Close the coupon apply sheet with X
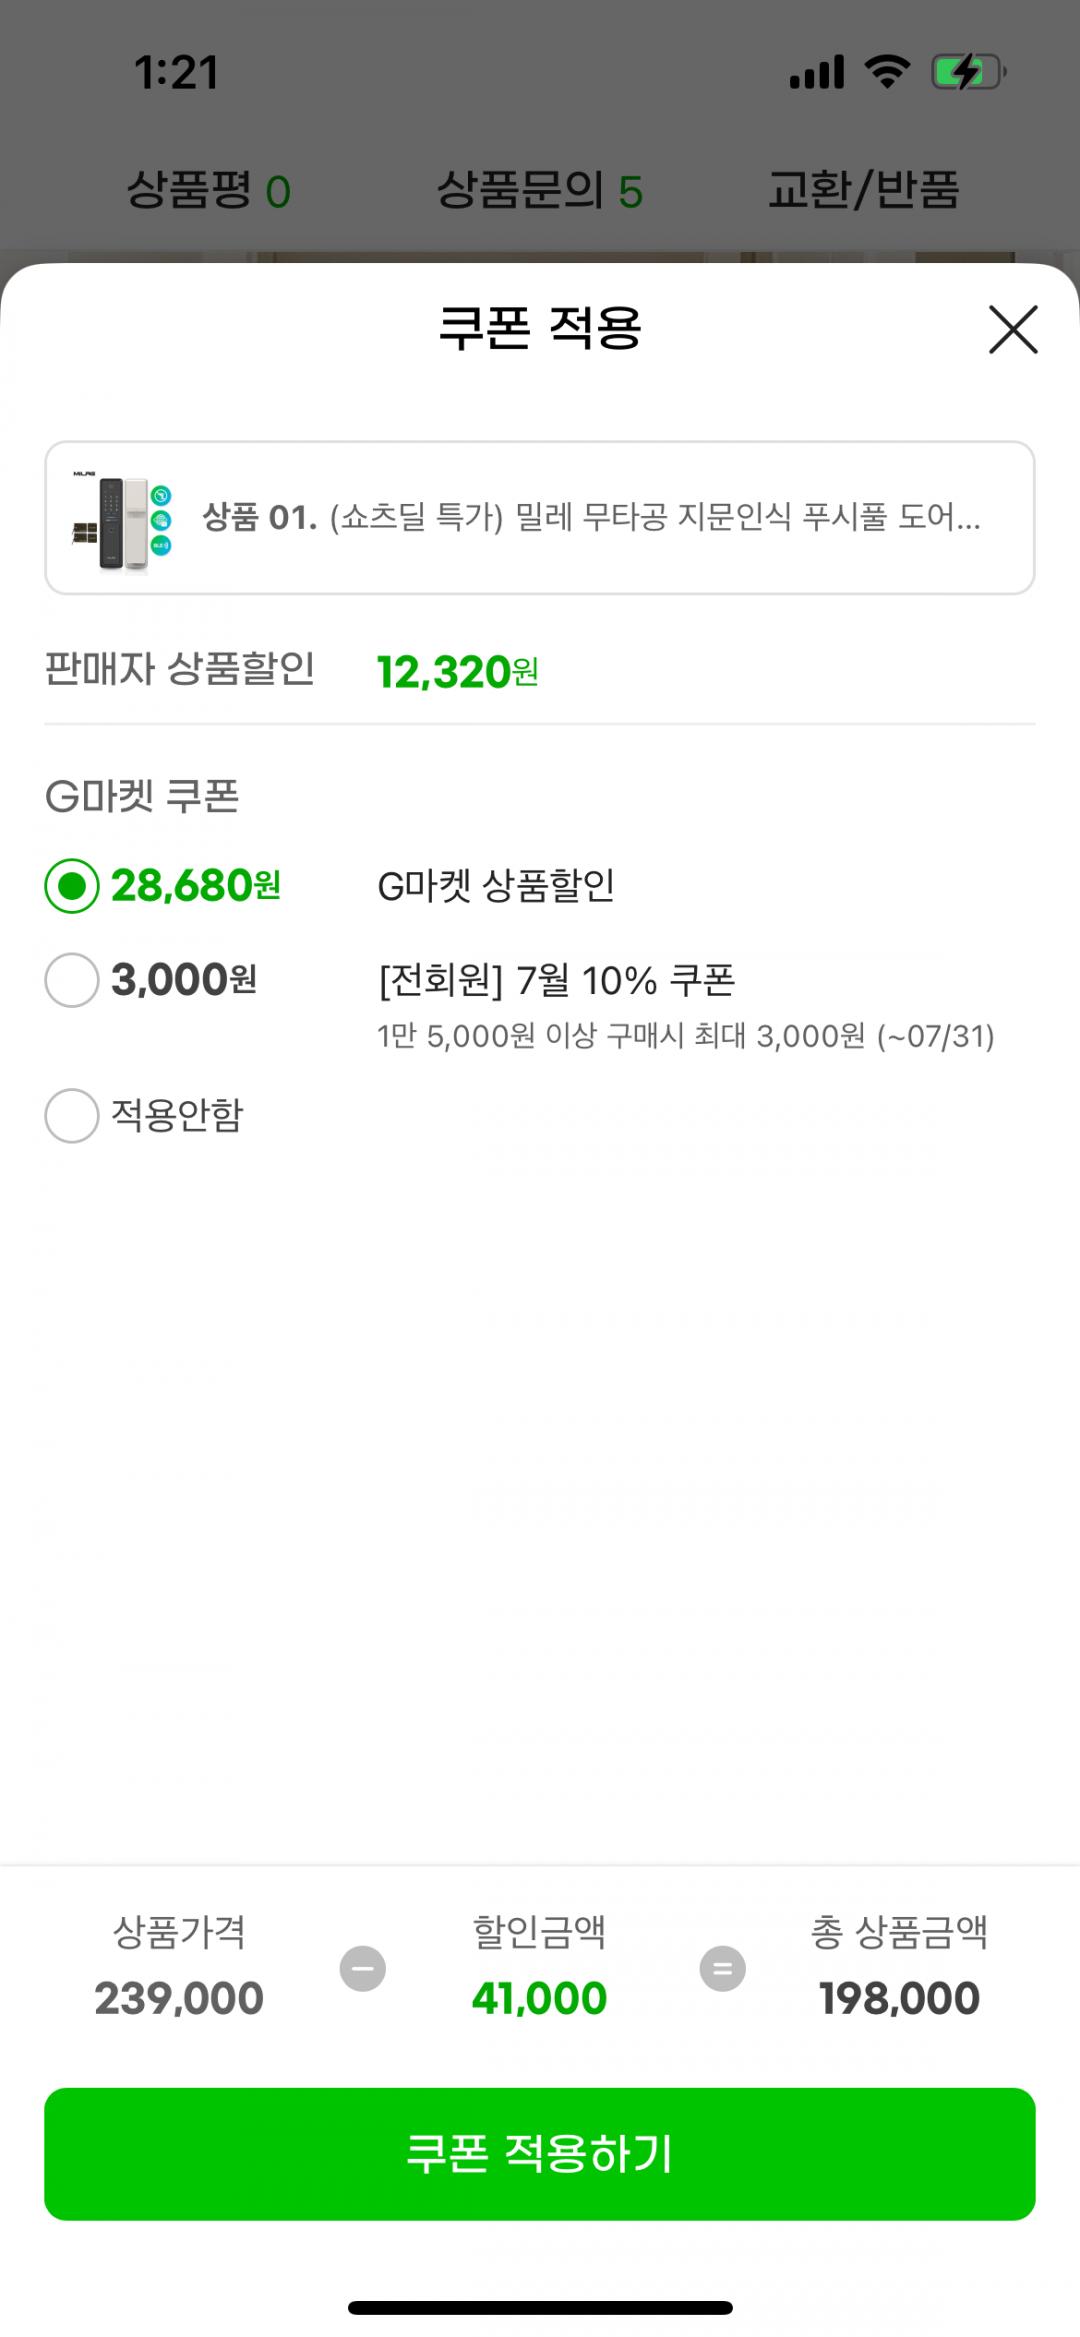Viewport: 1080px width, 2337px height. click(1013, 330)
